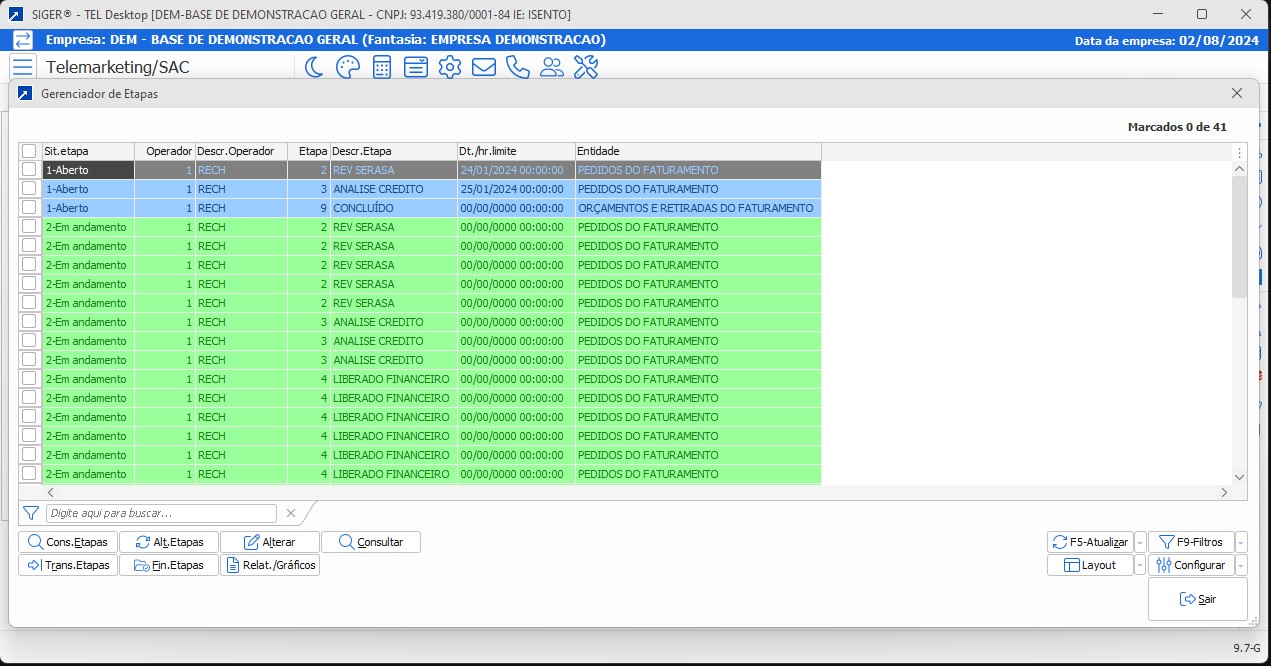The height and width of the screenshot is (666, 1271).
Task: Expand the F5-Atualizar dropdown arrow
Action: click(x=1140, y=542)
